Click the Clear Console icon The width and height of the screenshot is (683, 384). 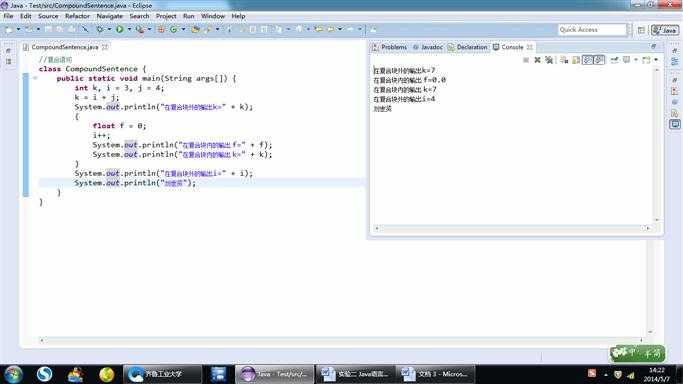click(x=564, y=60)
